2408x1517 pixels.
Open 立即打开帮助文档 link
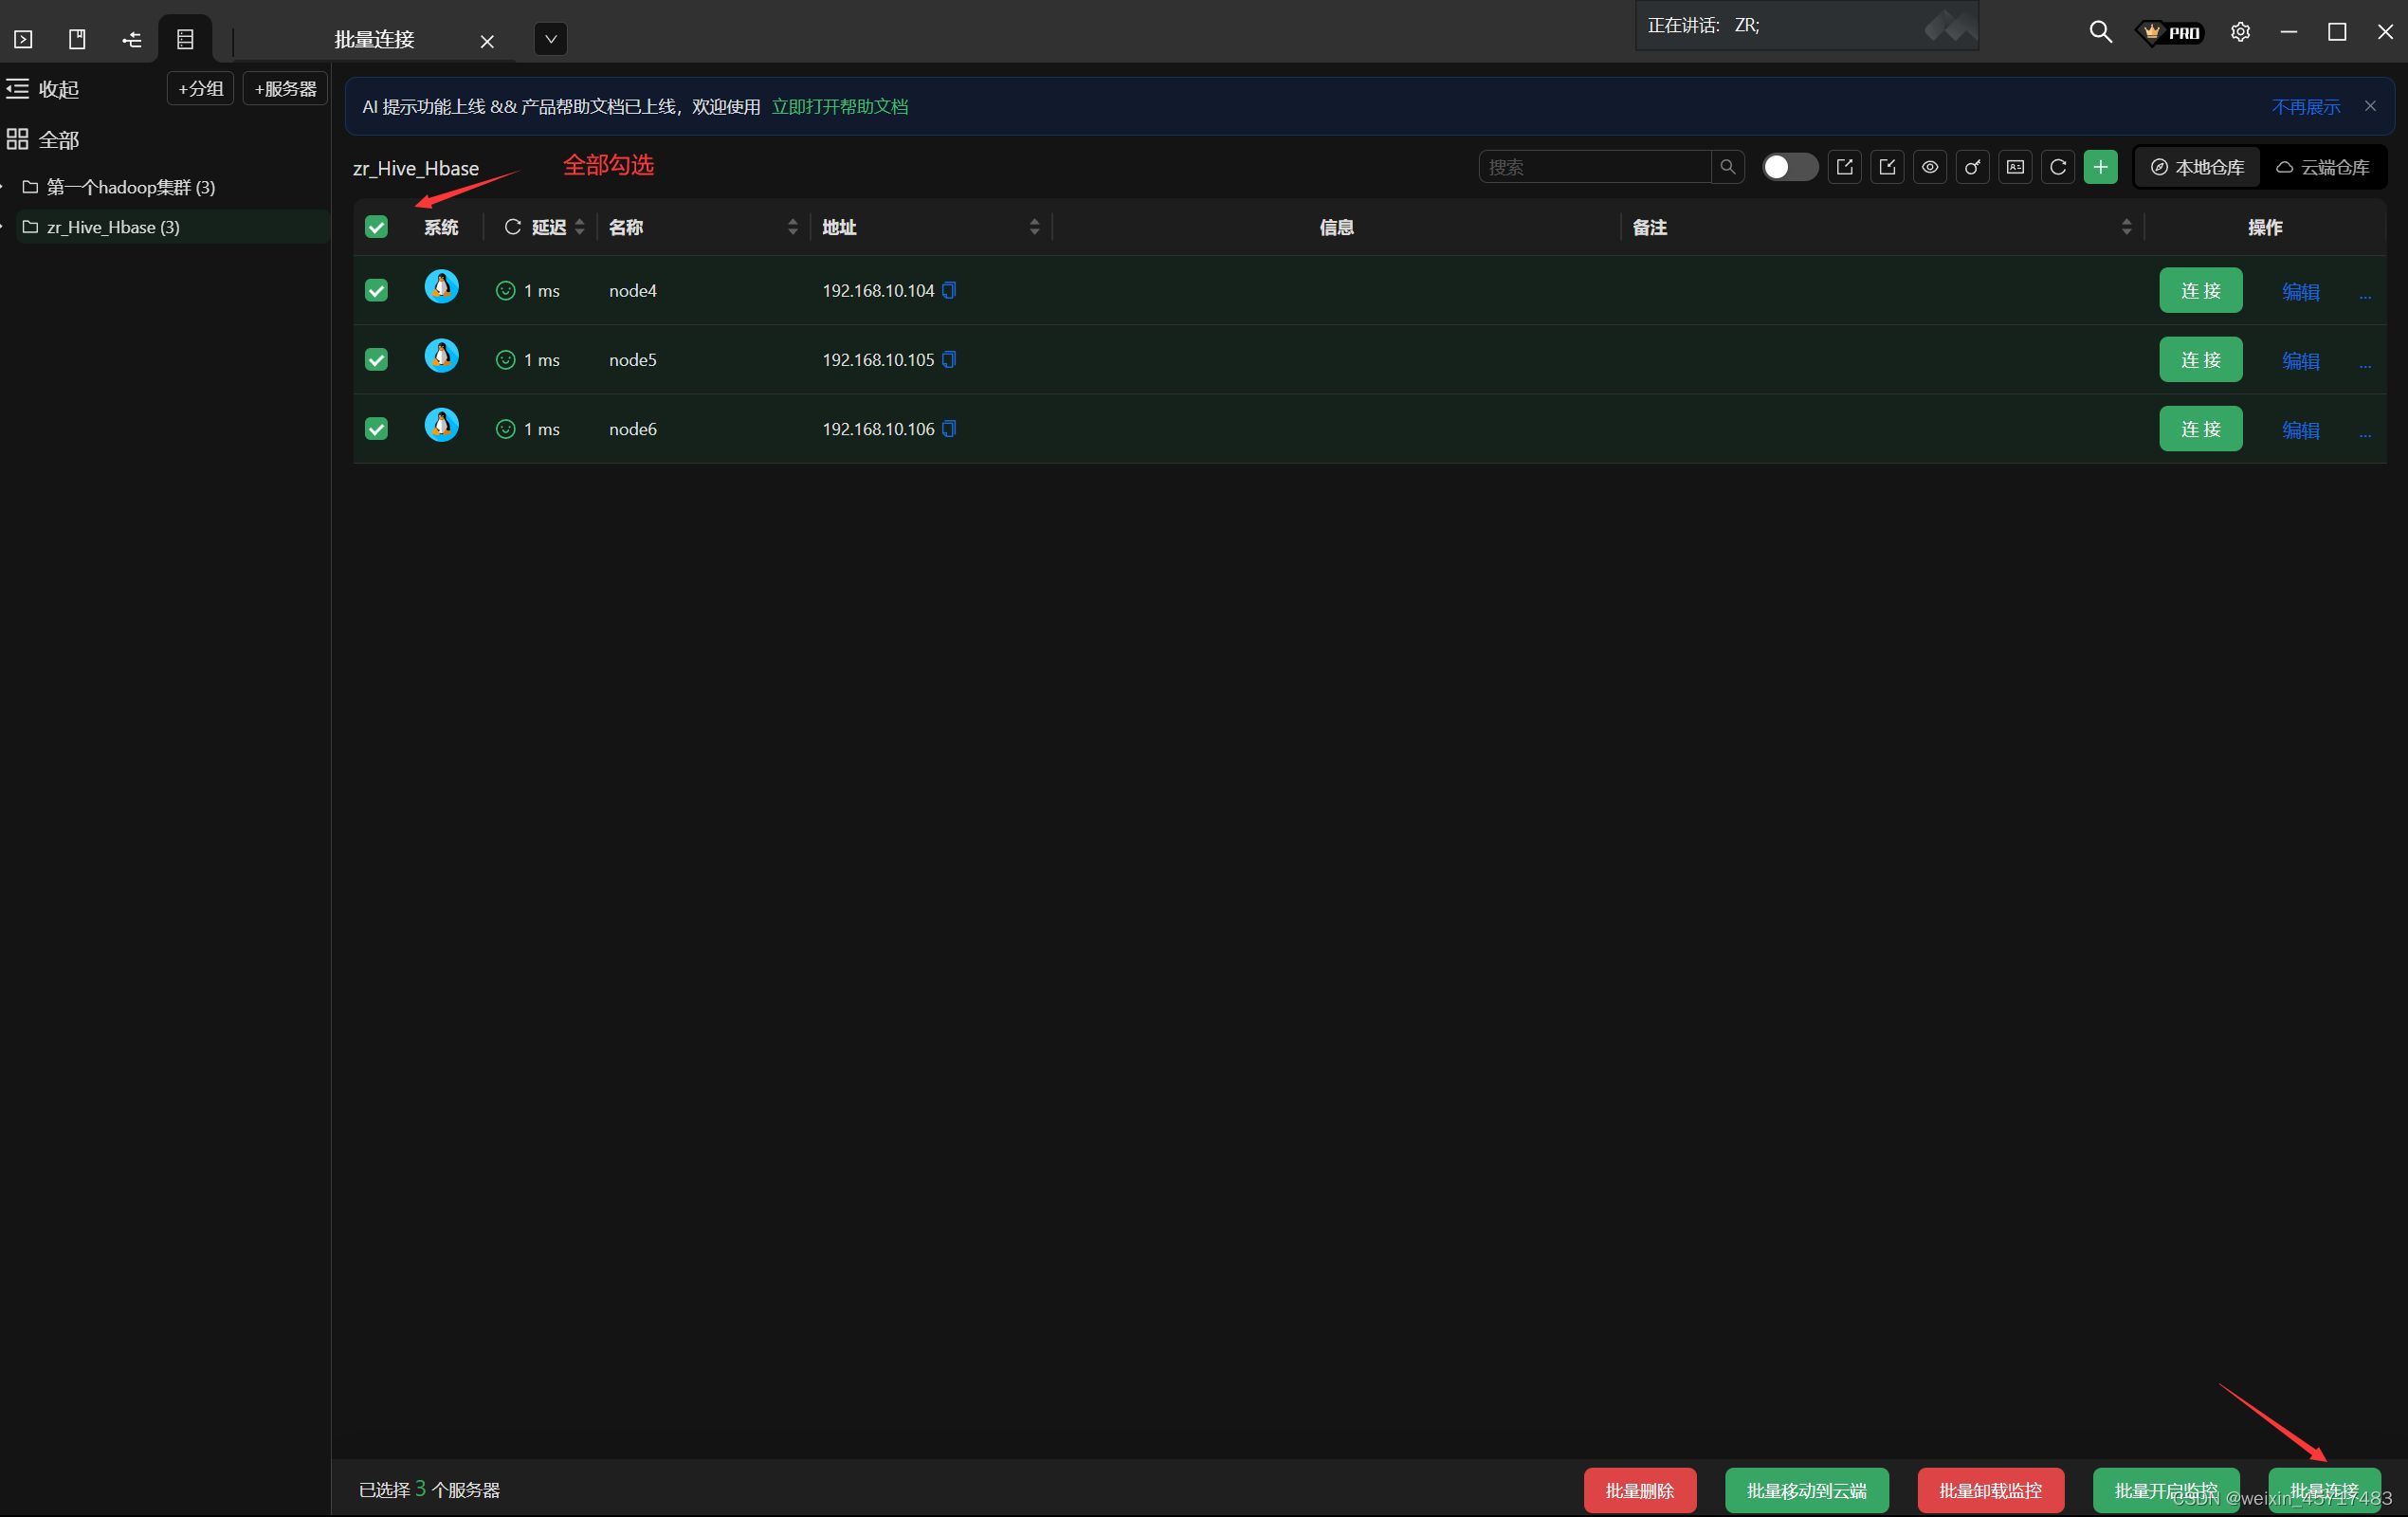[x=839, y=106]
